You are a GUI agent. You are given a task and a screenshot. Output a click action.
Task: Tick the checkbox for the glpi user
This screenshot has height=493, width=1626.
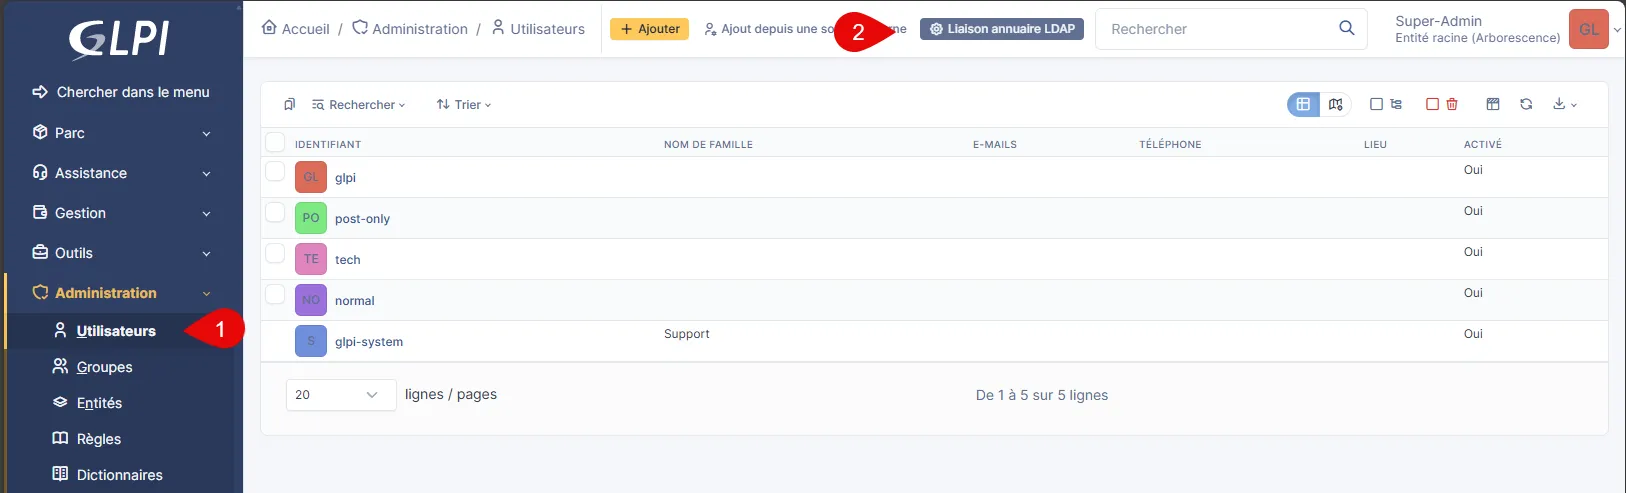click(275, 171)
